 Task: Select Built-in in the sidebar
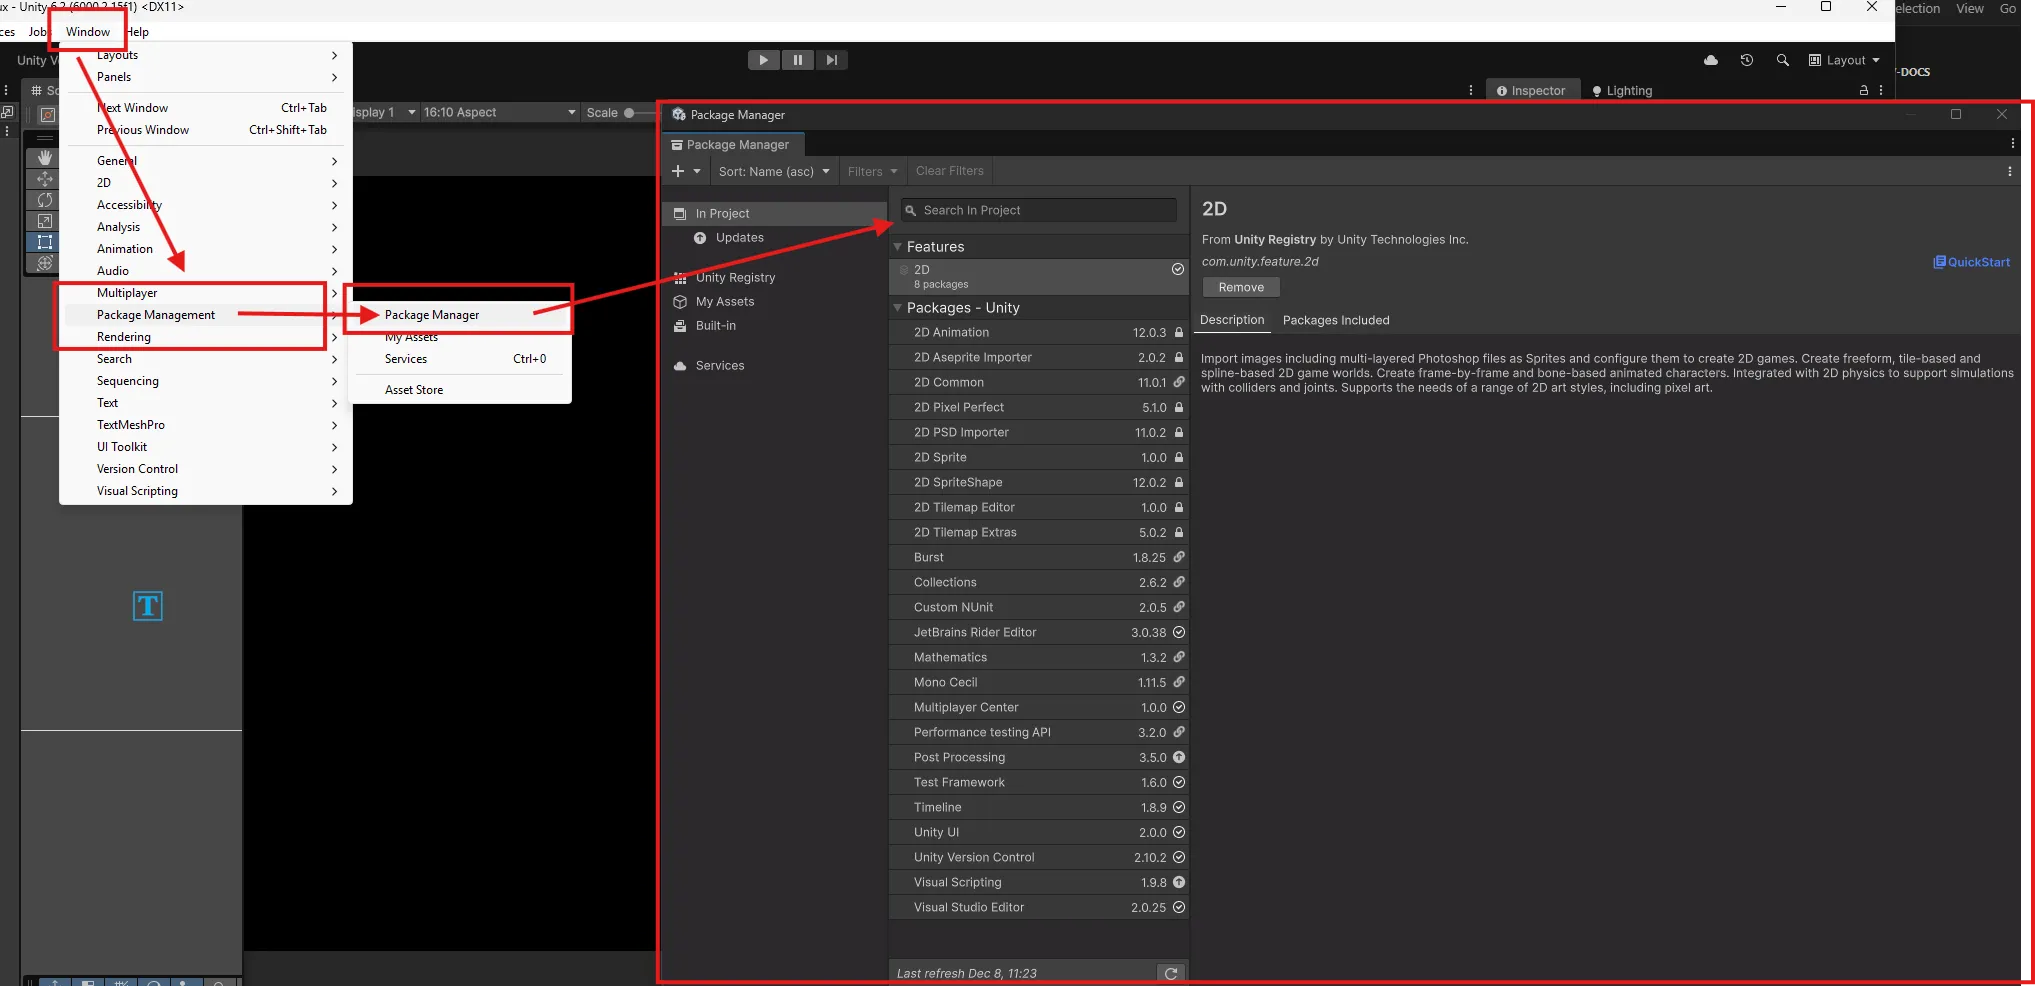(x=774, y=326)
